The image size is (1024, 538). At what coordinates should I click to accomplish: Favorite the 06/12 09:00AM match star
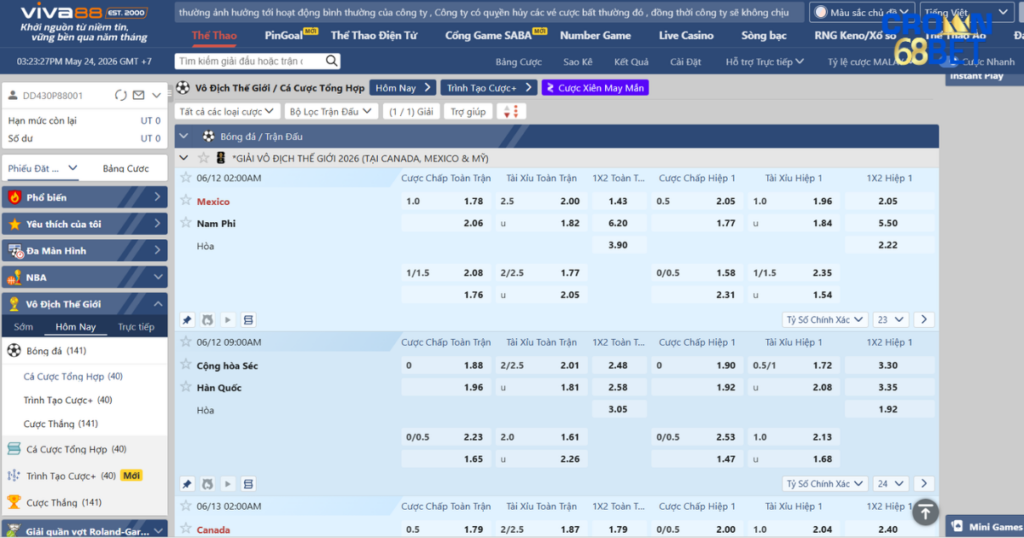(x=186, y=341)
